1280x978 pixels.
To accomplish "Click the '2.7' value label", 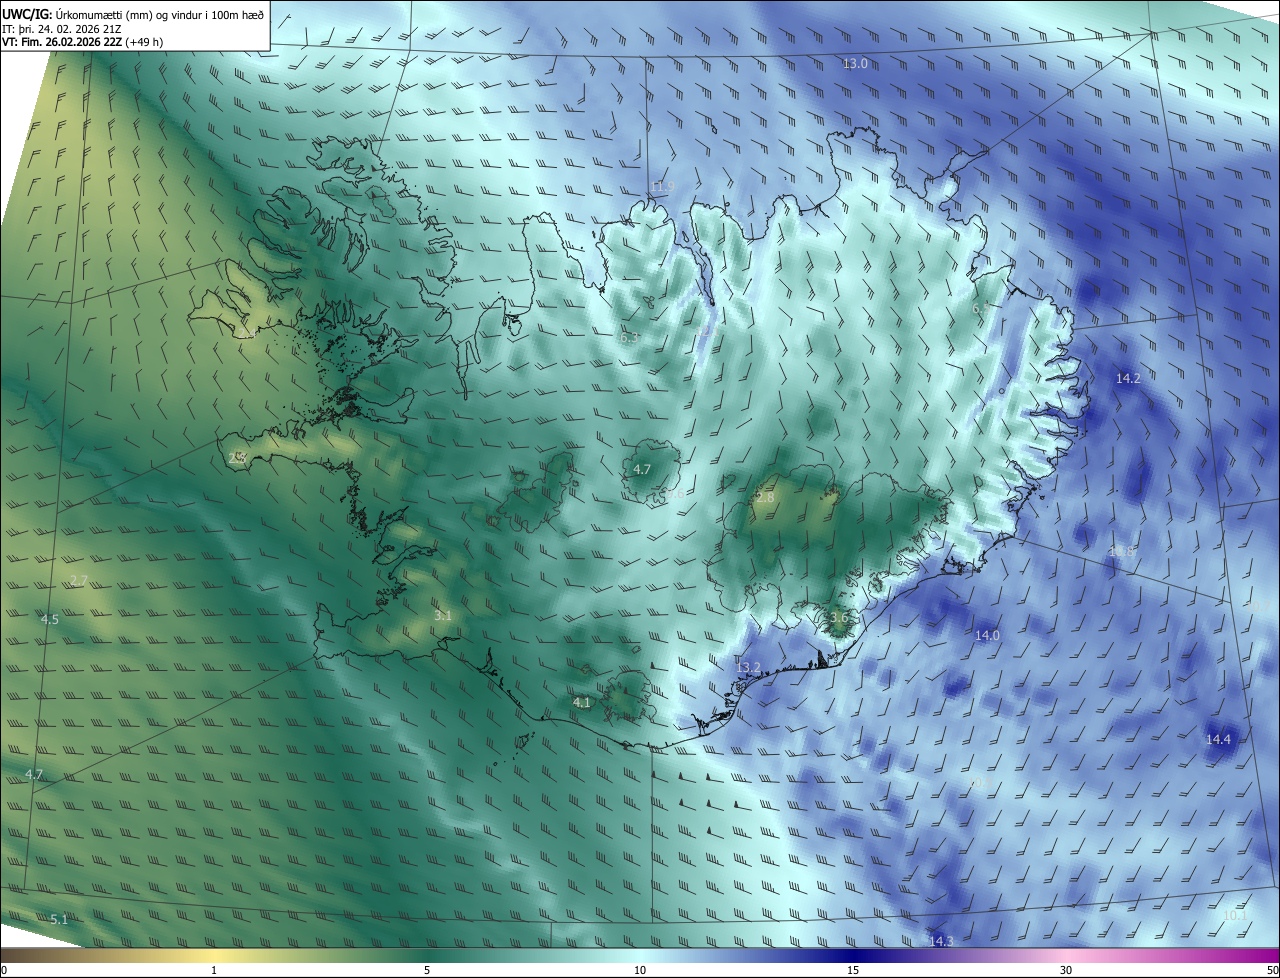I will click(79, 580).
